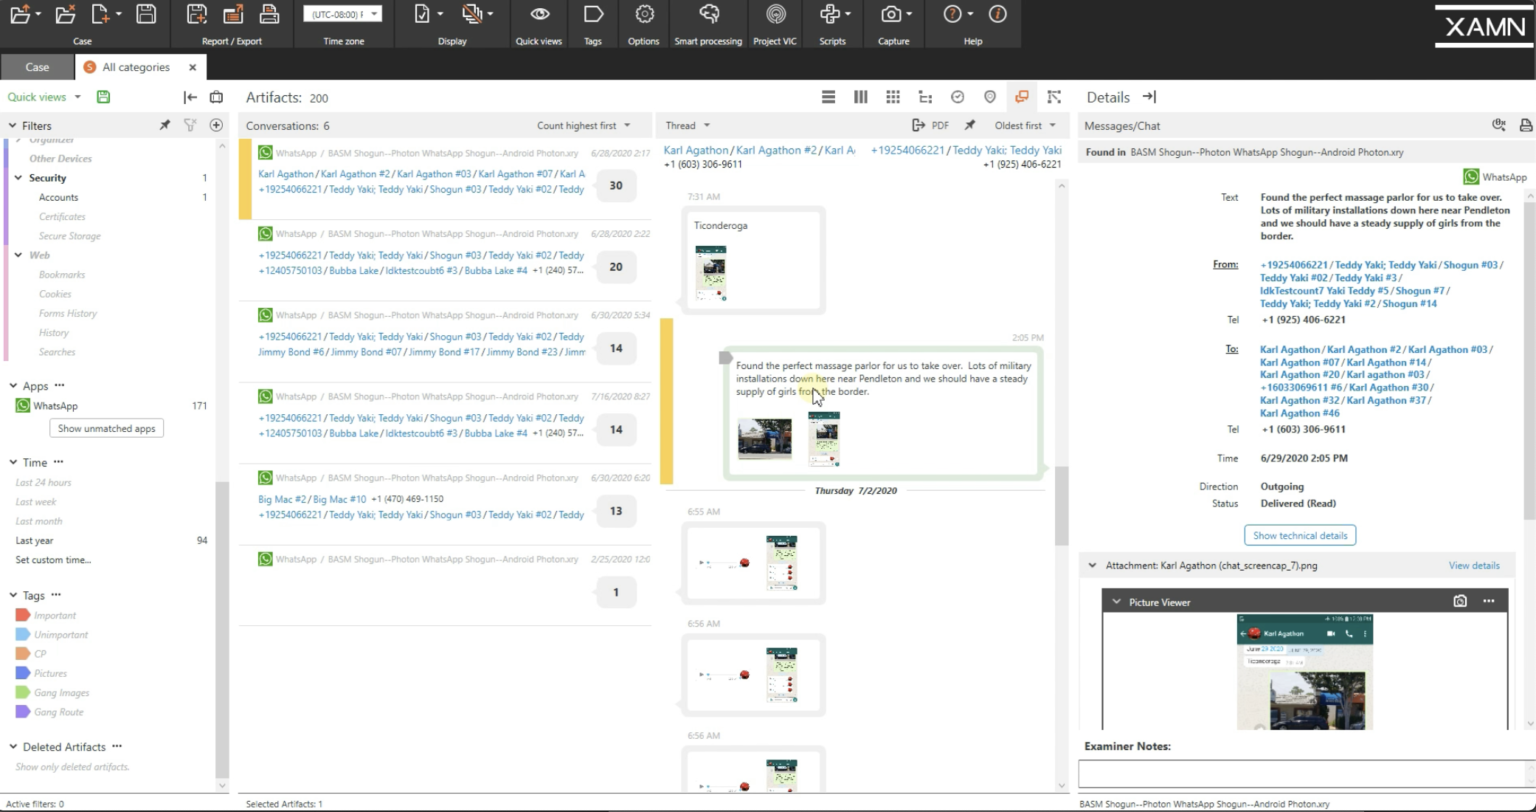The image size is (1536, 812).
Task: Click the Project VIC icon
Action: [x=775, y=15]
